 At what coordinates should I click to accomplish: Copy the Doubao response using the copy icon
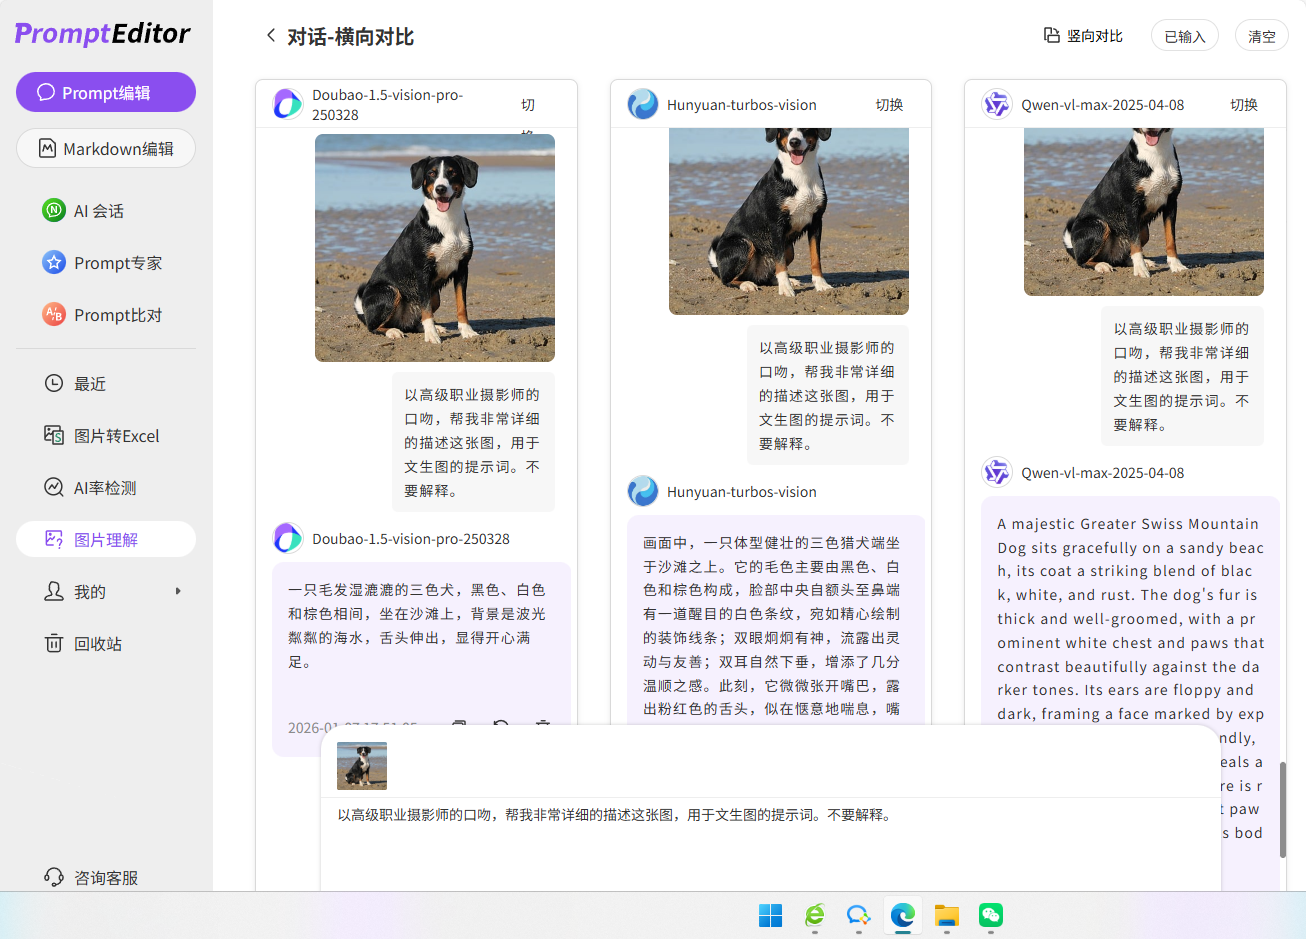458,724
